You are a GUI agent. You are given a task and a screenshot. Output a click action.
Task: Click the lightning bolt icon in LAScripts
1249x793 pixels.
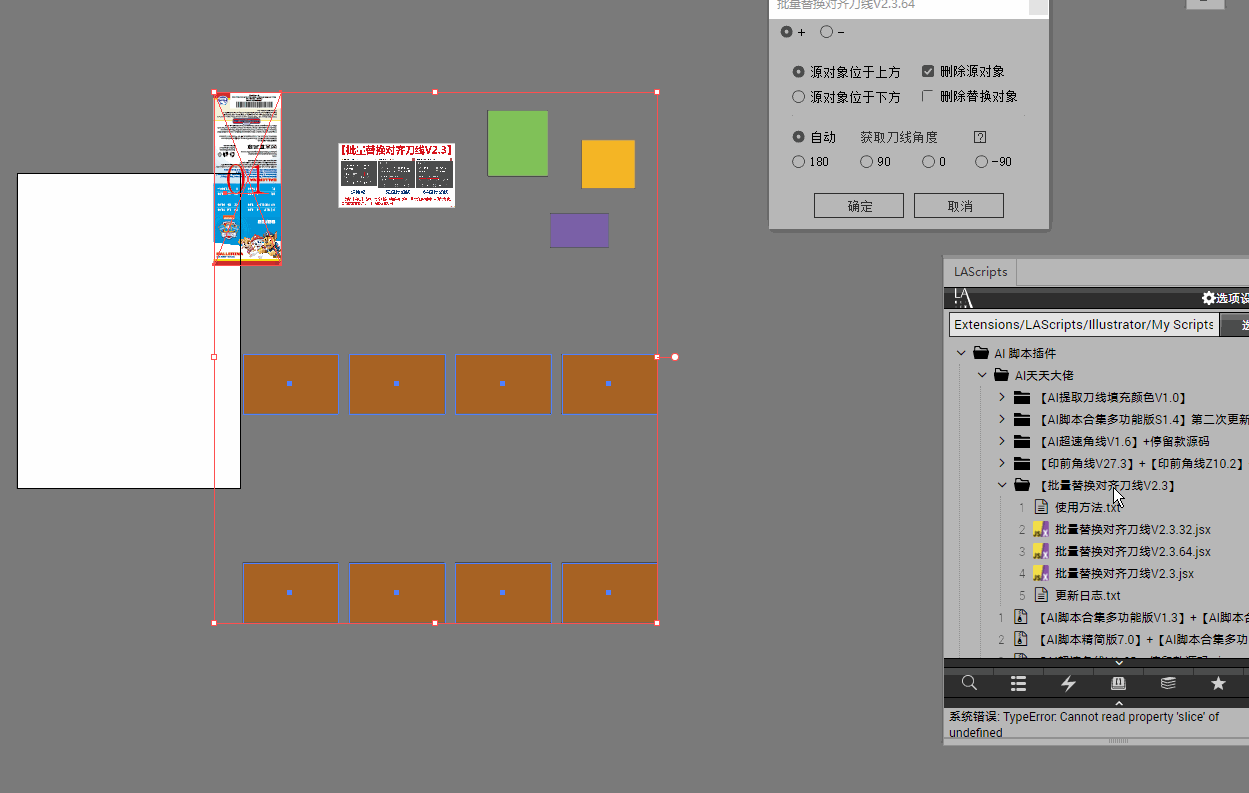[1068, 684]
